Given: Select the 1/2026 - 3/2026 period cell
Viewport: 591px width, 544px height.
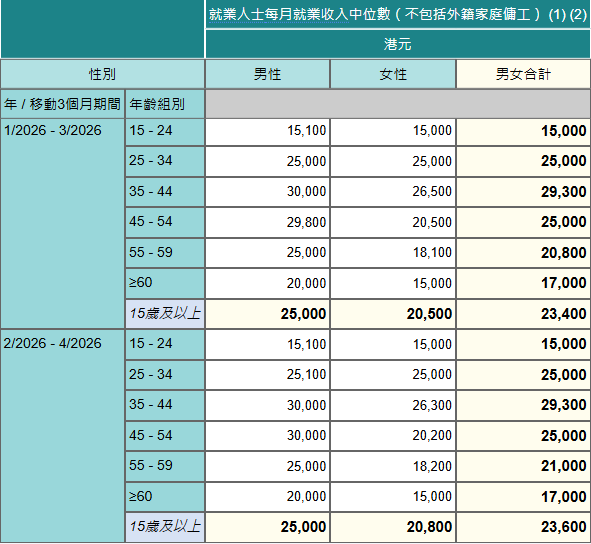Looking at the screenshot, I should tap(63, 224).
